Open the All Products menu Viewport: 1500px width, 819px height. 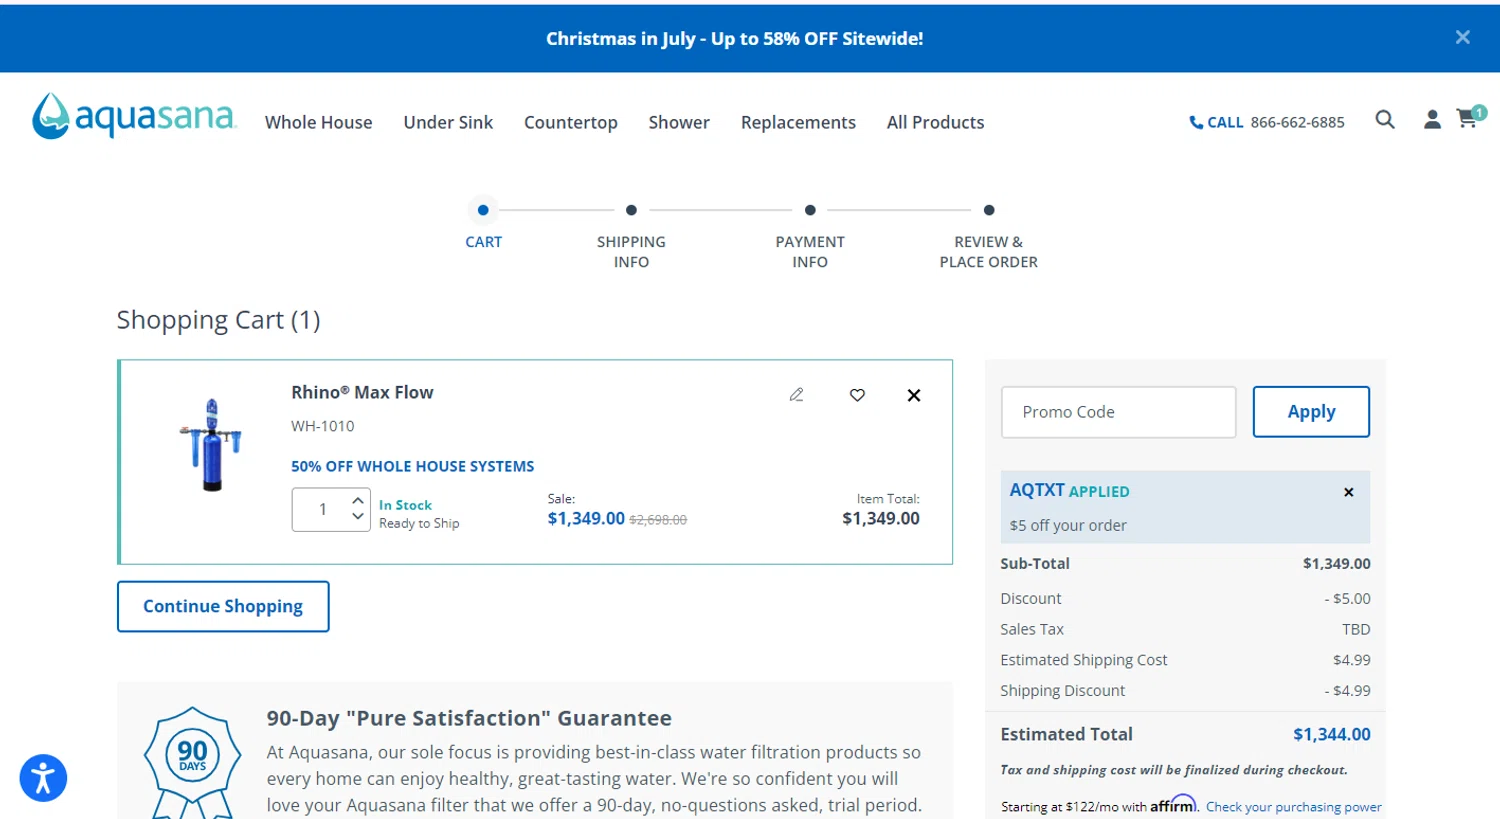coord(935,122)
